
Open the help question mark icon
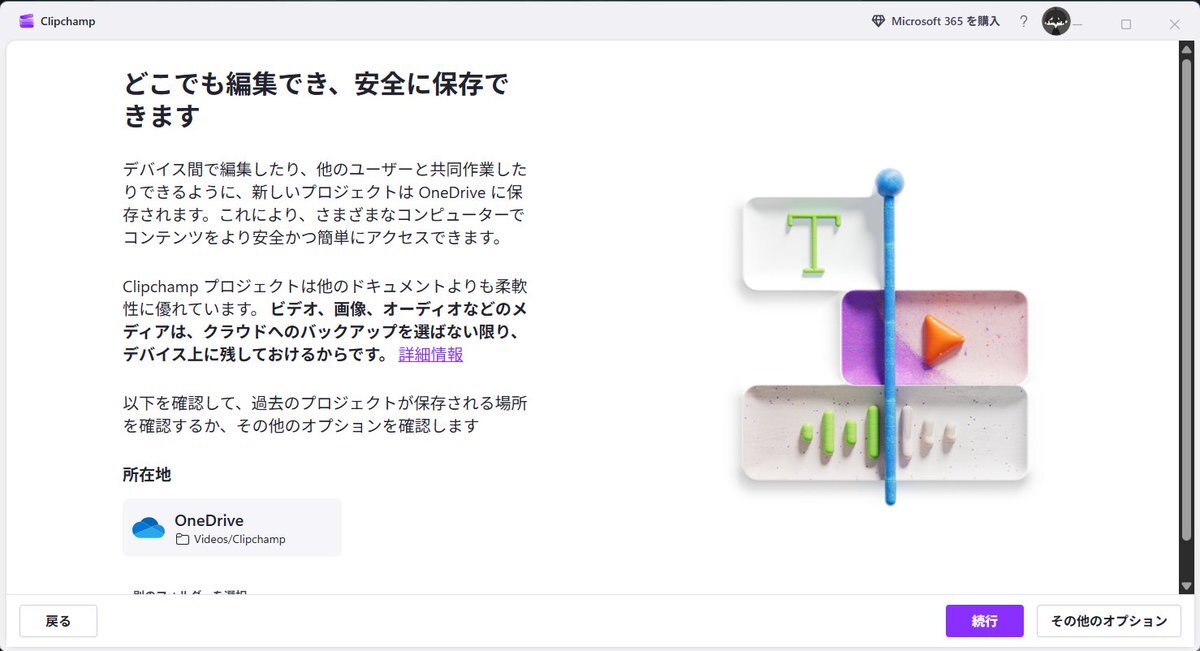point(1023,21)
